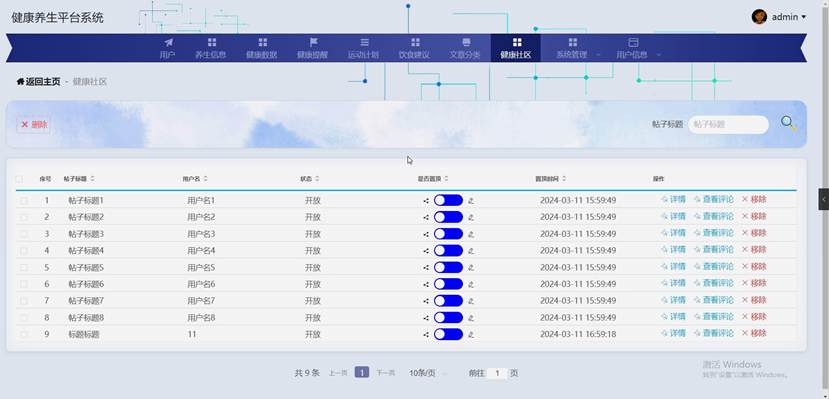The image size is (829, 399).
Task: Open the 健康提醒 nav item with the flag icon
Action: [312, 48]
